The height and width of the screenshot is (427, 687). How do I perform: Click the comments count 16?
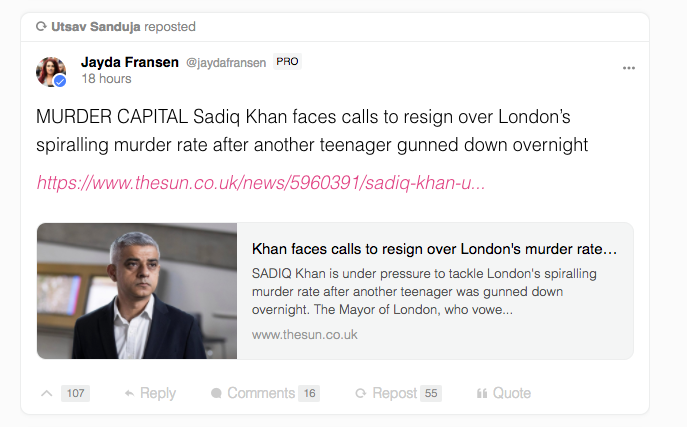(309, 393)
